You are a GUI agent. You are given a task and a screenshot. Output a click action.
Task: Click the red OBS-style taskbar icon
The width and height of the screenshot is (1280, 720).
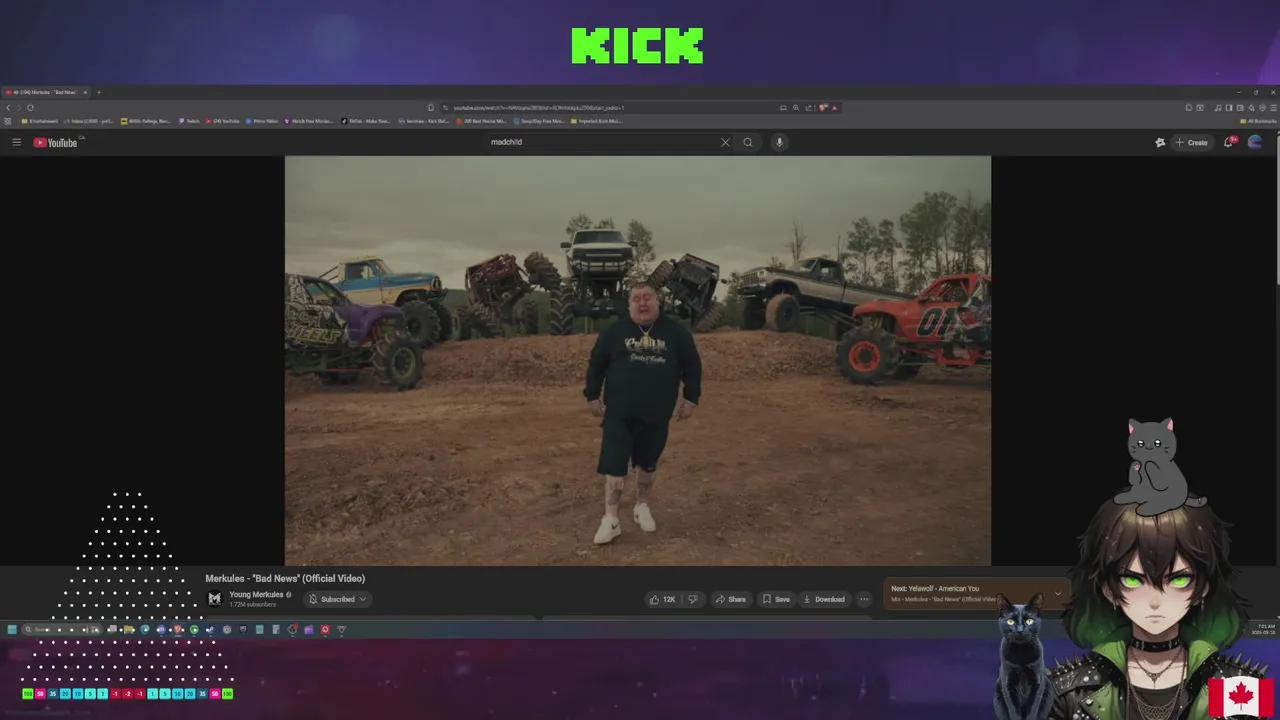[x=325, y=629]
